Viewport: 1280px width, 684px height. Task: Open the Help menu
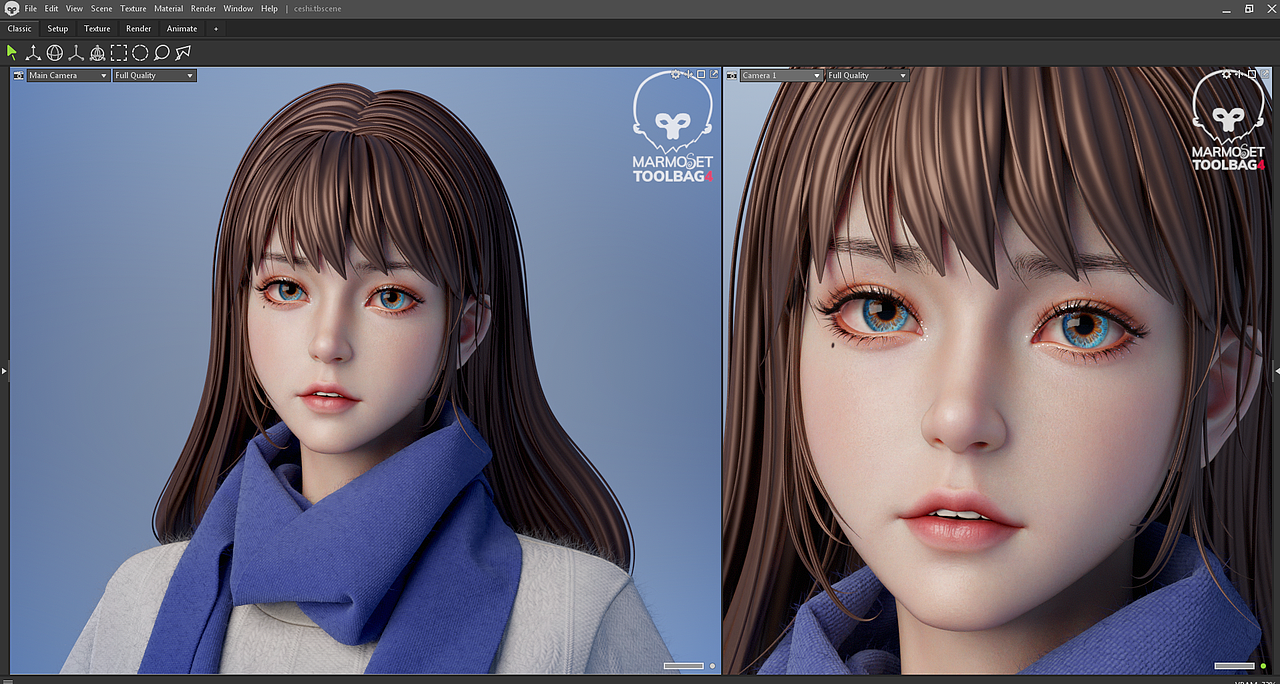(x=269, y=8)
